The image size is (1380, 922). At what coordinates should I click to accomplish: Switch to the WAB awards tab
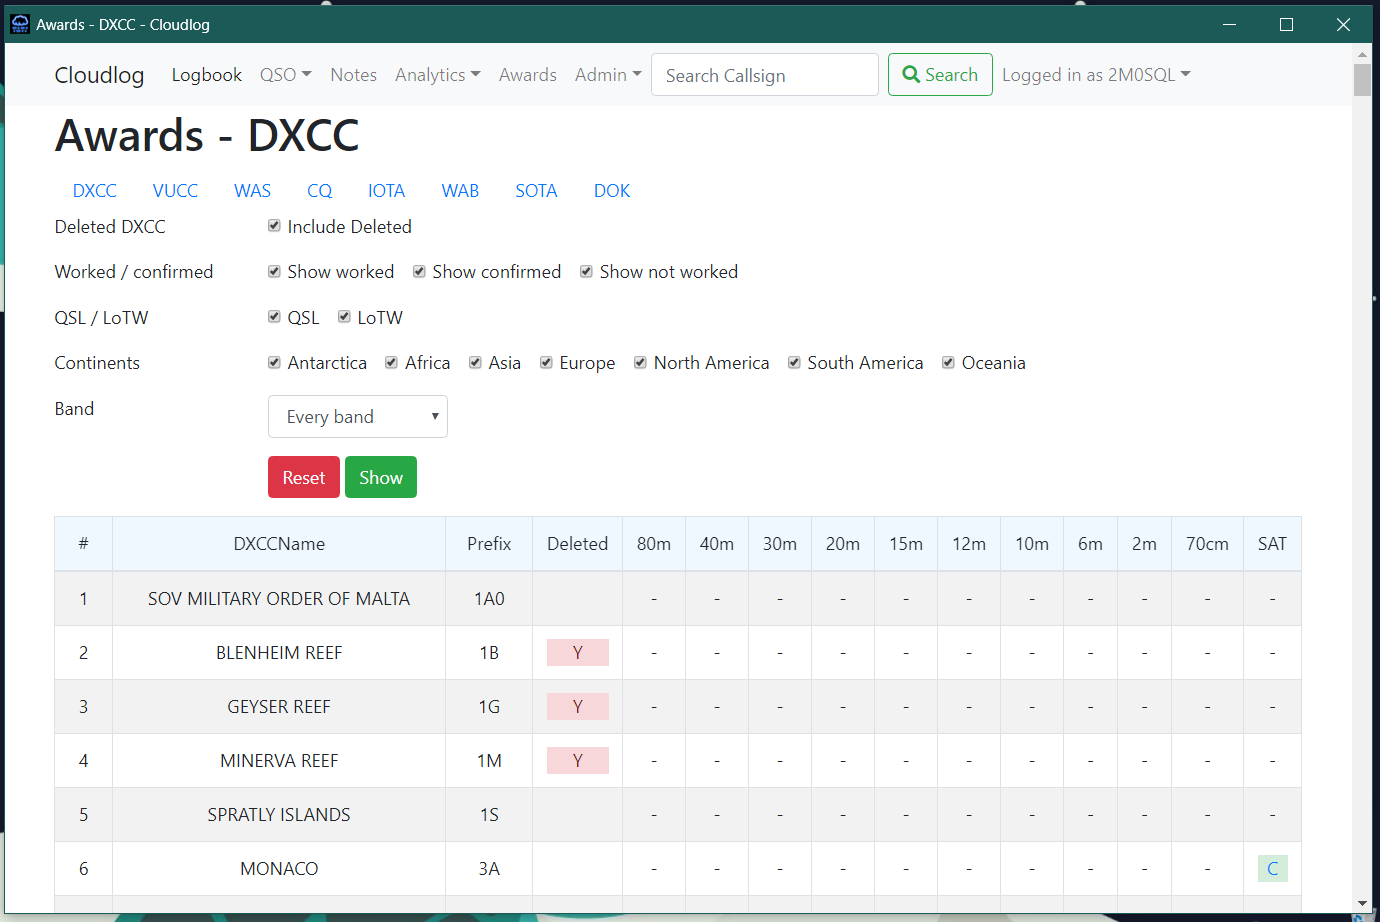(461, 191)
